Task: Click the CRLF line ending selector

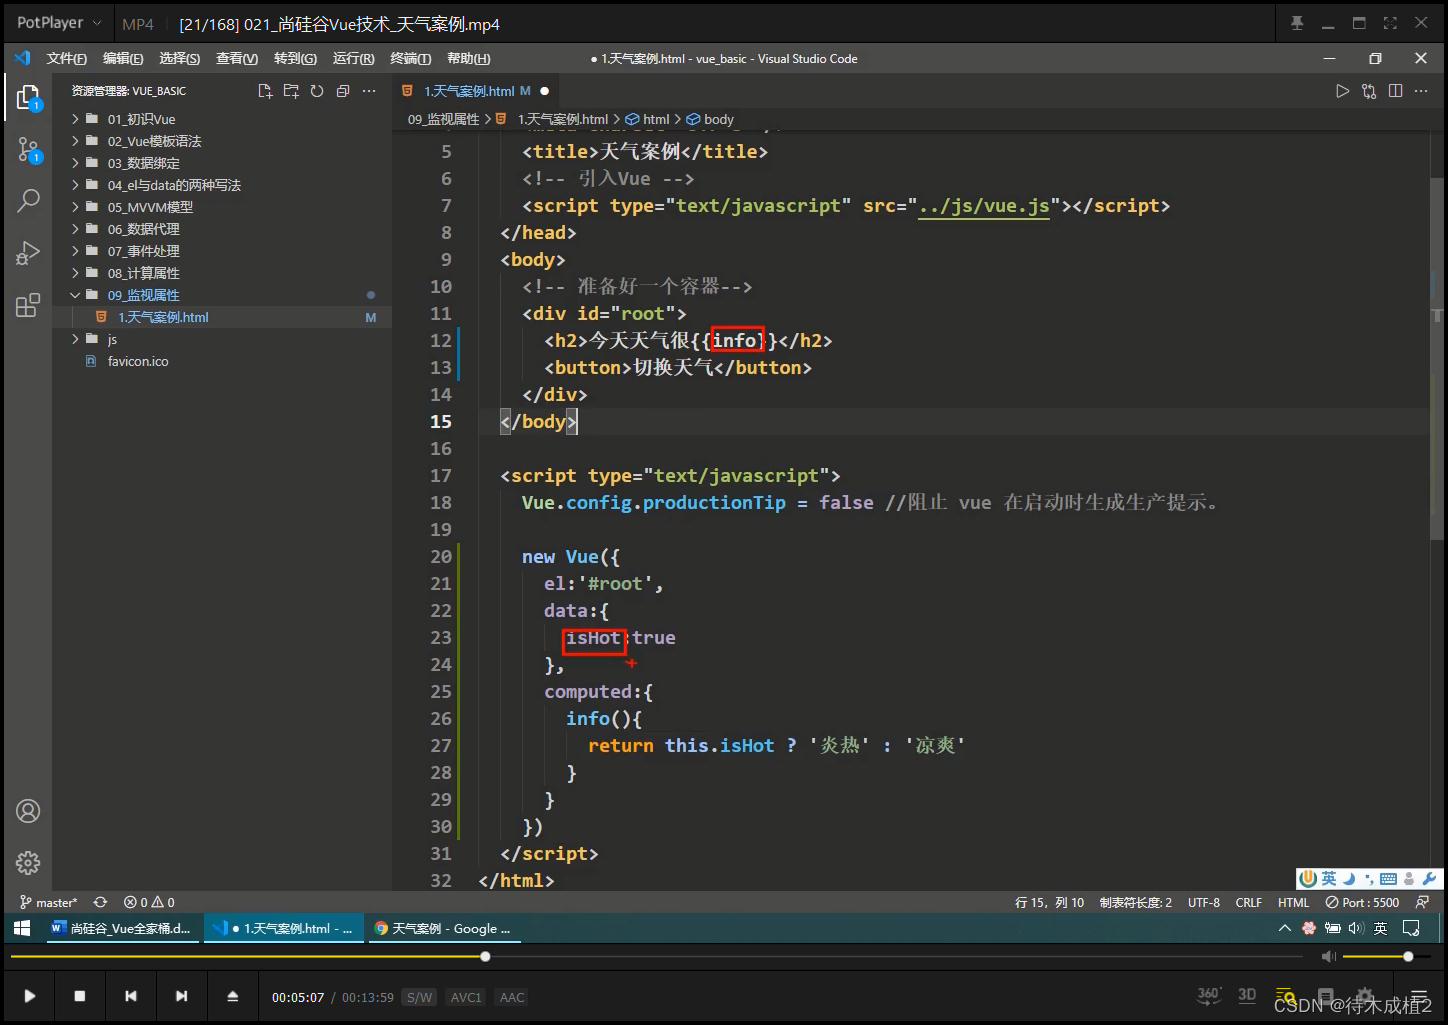Action: point(1249,902)
